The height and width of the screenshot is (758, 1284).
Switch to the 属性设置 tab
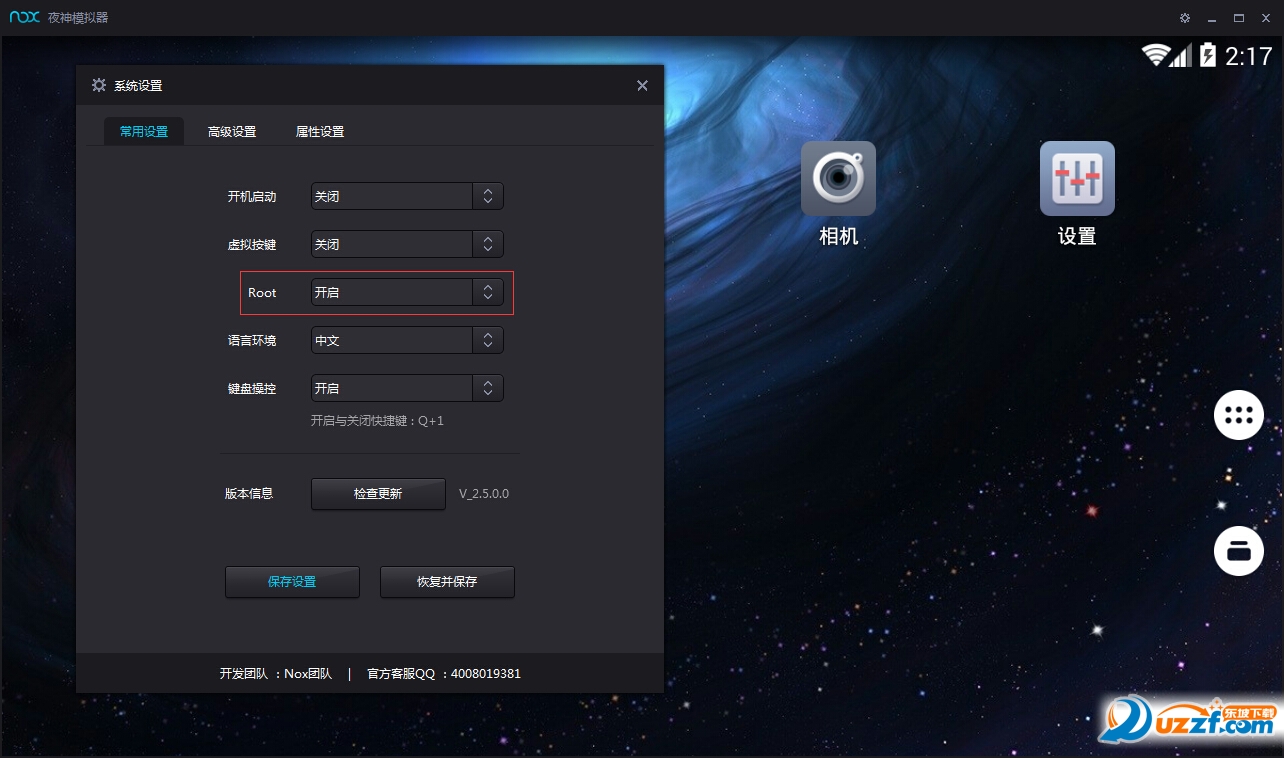click(x=319, y=130)
